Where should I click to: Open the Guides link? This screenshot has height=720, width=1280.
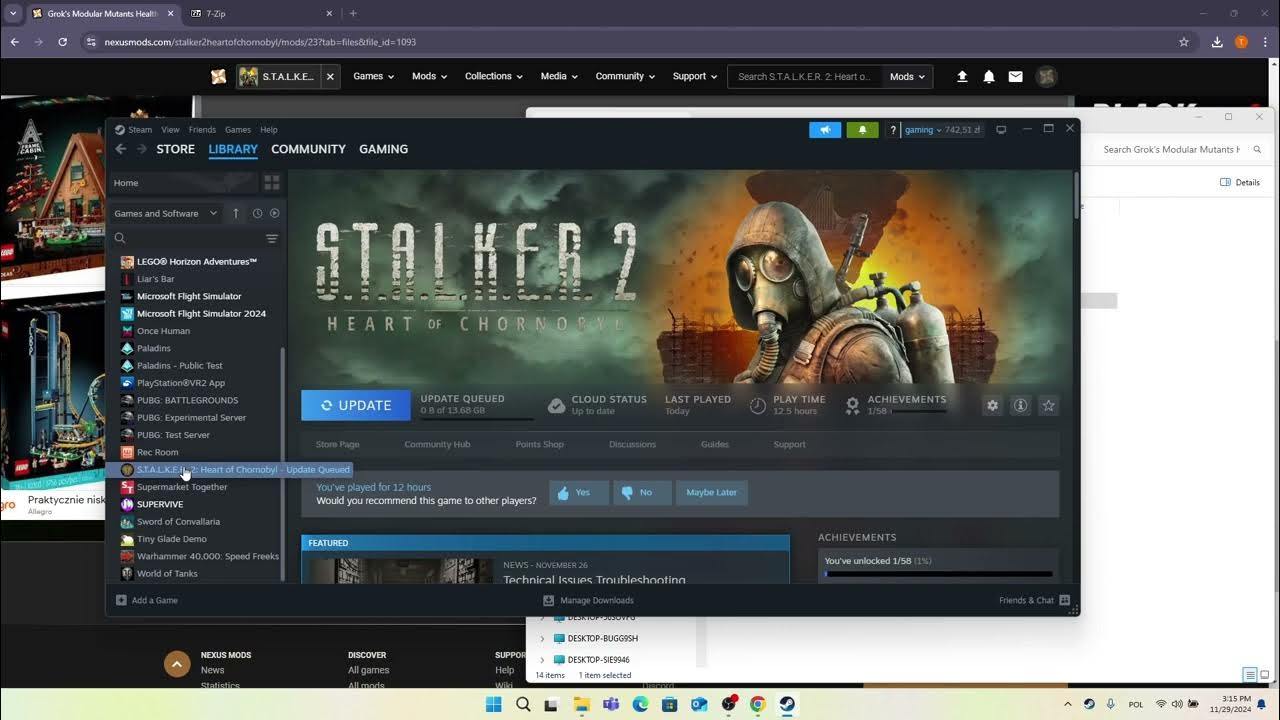[x=714, y=444]
